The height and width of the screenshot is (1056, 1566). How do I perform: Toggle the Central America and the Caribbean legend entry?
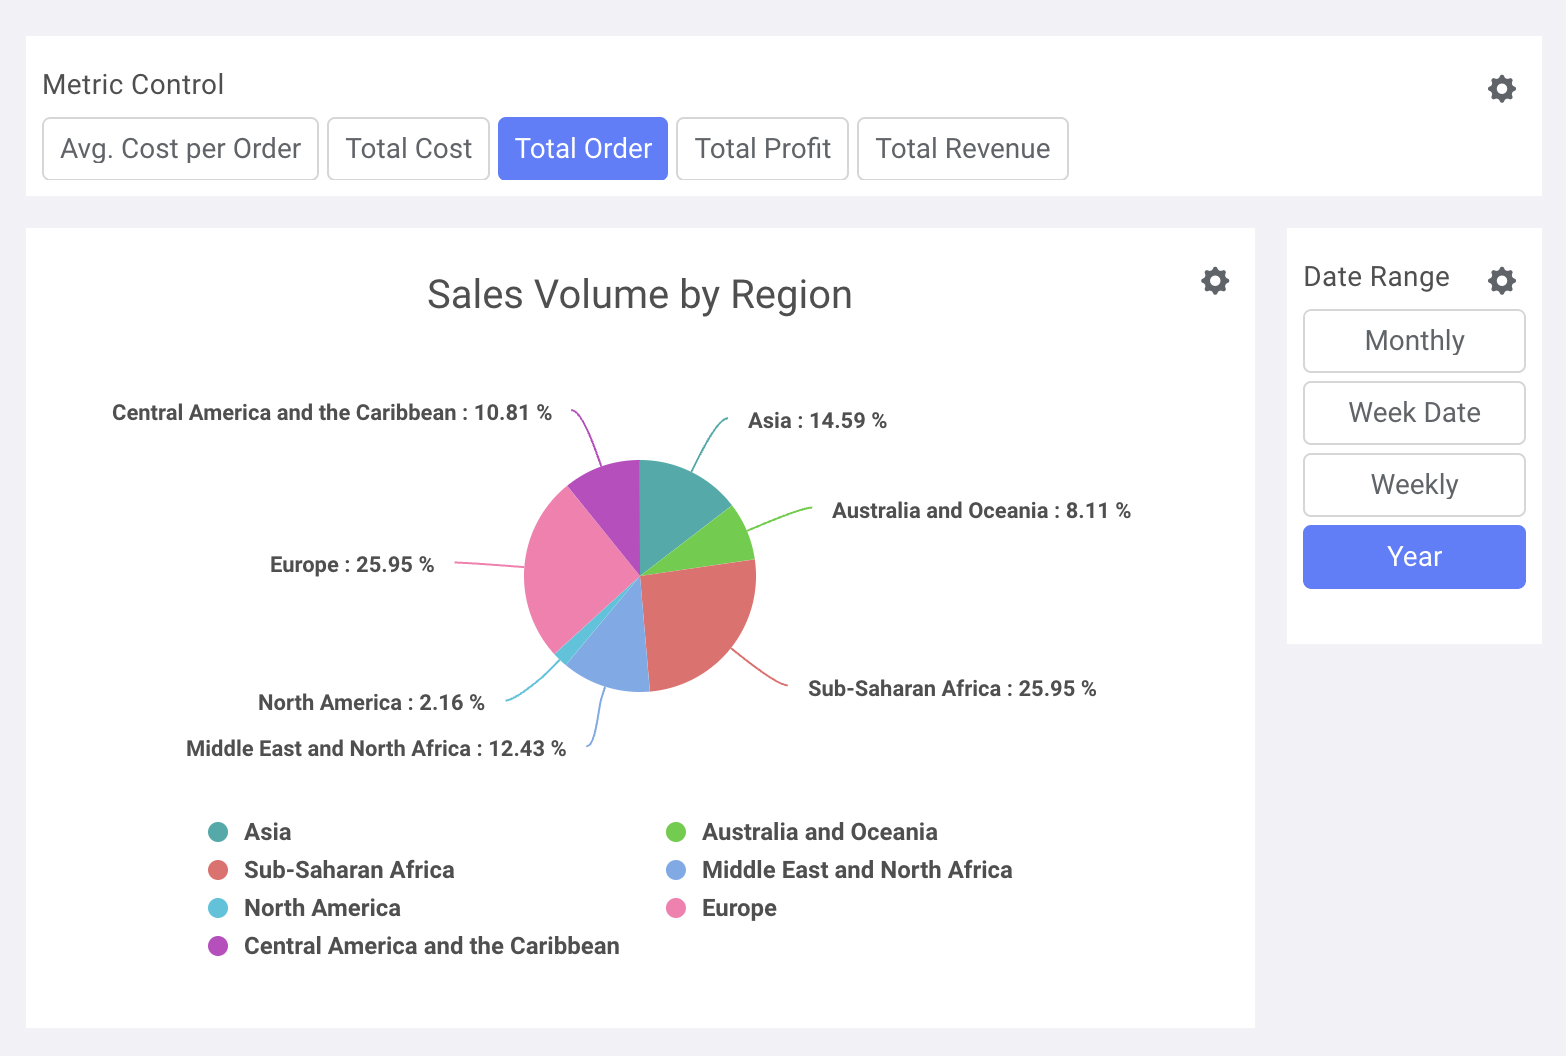coord(431,946)
